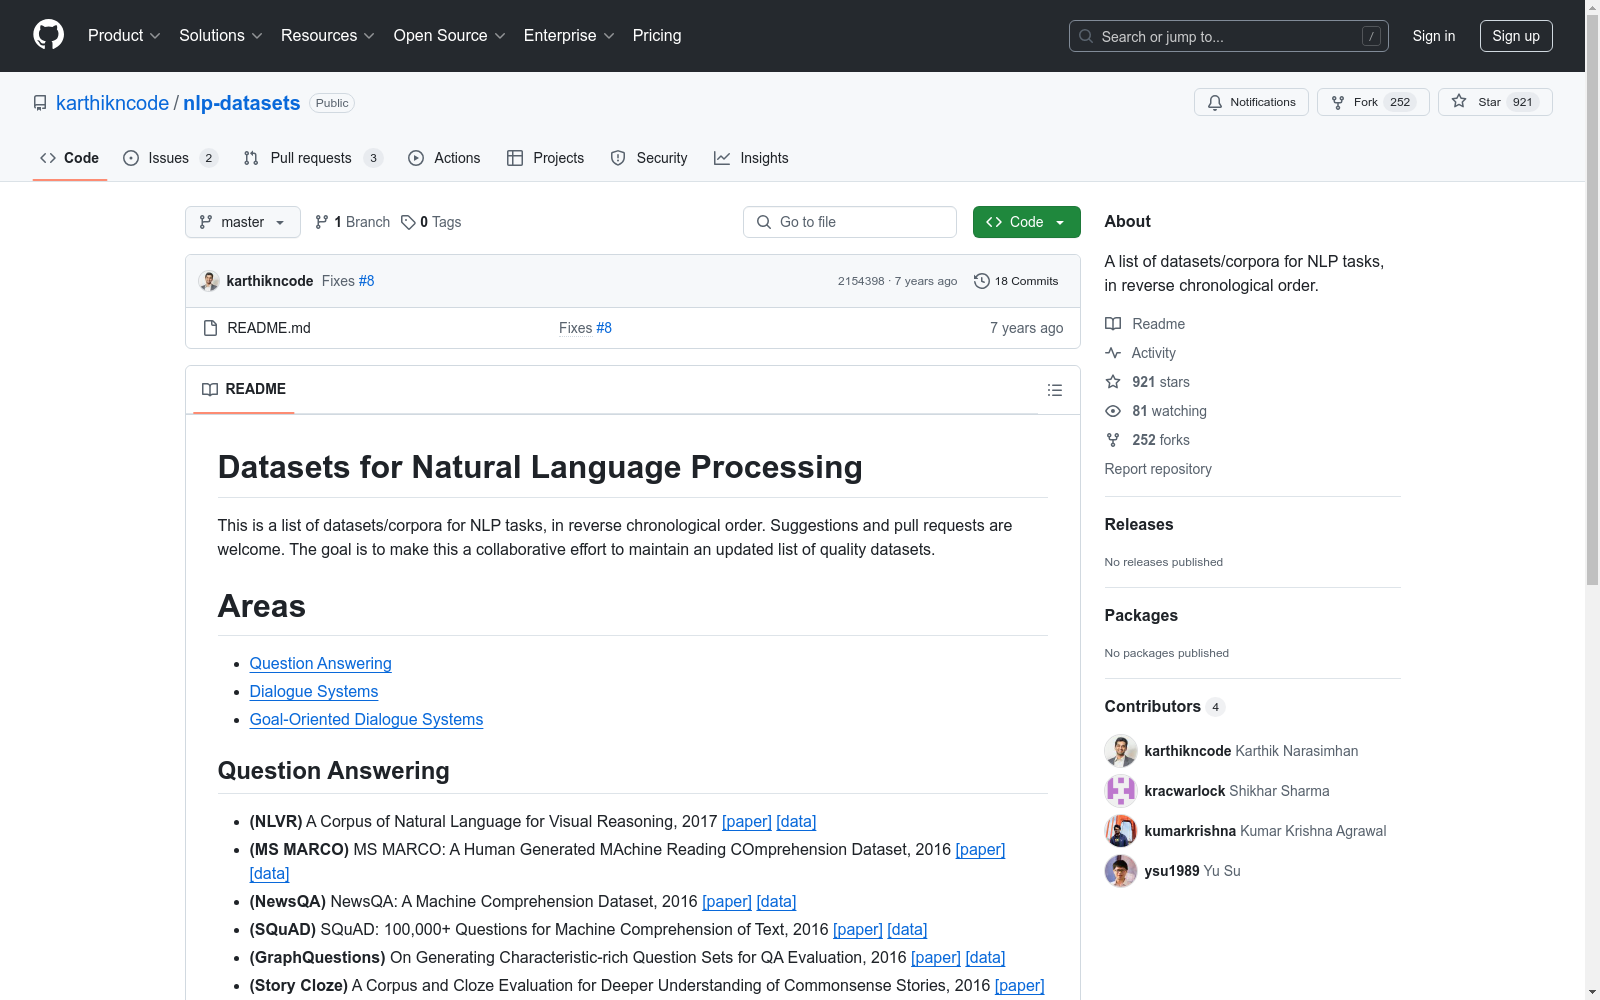Expand the Resources menu
The height and width of the screenshot is (1000, 1600).
coord(328,36)
